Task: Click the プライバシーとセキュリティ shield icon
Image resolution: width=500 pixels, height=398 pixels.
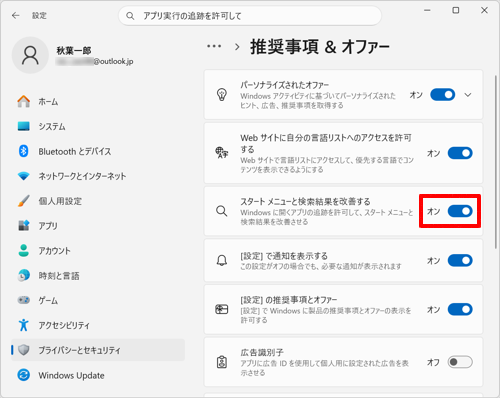Action: click(24, 350)
